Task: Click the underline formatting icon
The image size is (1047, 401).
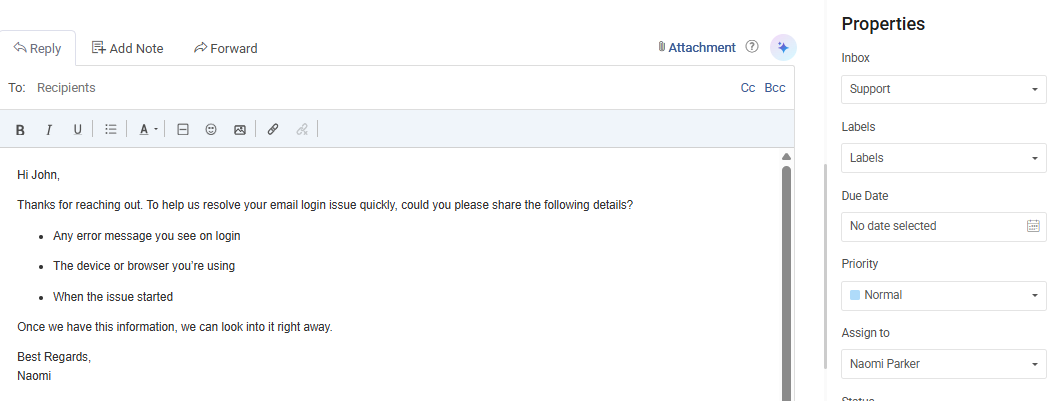Action: pyautogui.click(x=77, y=129)
